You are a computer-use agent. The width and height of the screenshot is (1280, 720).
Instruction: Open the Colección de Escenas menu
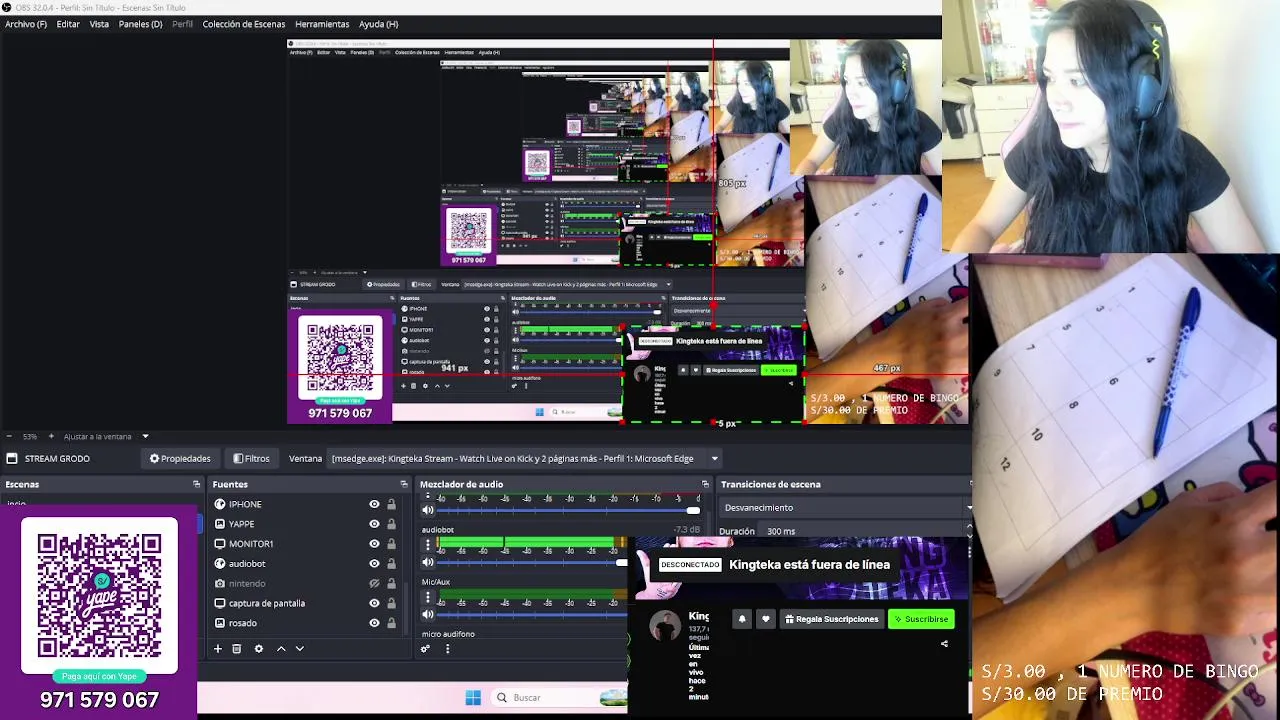243,24
